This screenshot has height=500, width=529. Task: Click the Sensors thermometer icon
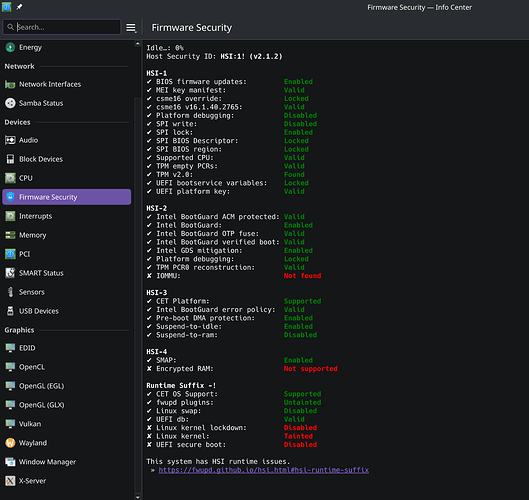(10, 292)
